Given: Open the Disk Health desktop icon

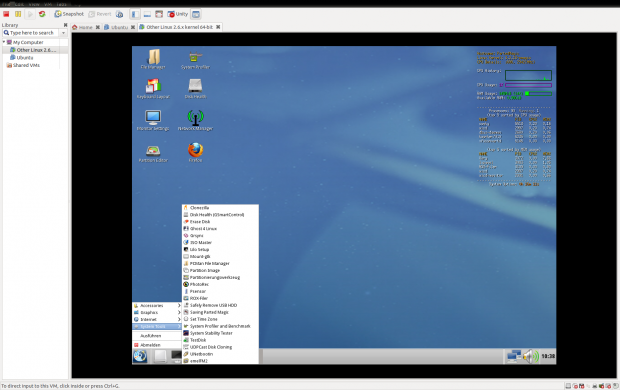Looking at the screenshot, I should coord(195,89).
